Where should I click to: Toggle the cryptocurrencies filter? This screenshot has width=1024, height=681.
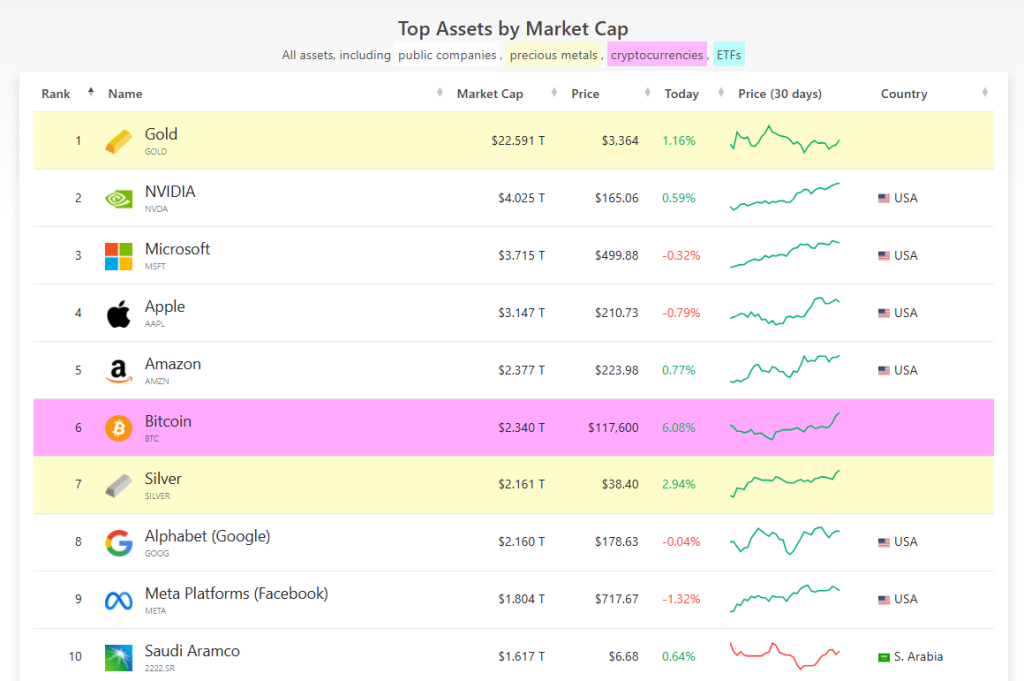[x=657, y=55]
